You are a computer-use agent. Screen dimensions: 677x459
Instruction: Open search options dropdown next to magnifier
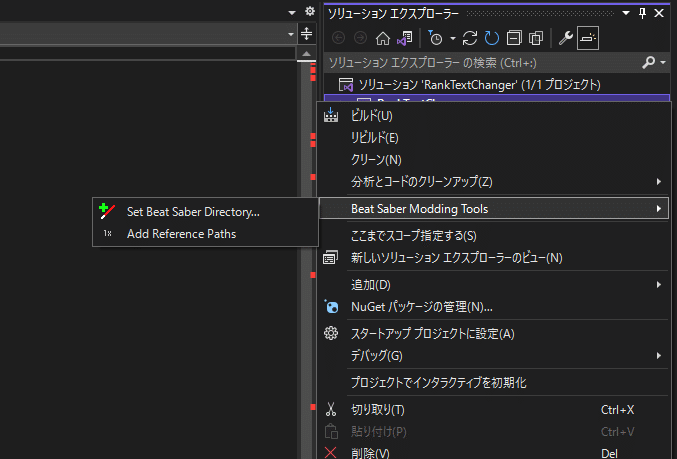[663, 63]
